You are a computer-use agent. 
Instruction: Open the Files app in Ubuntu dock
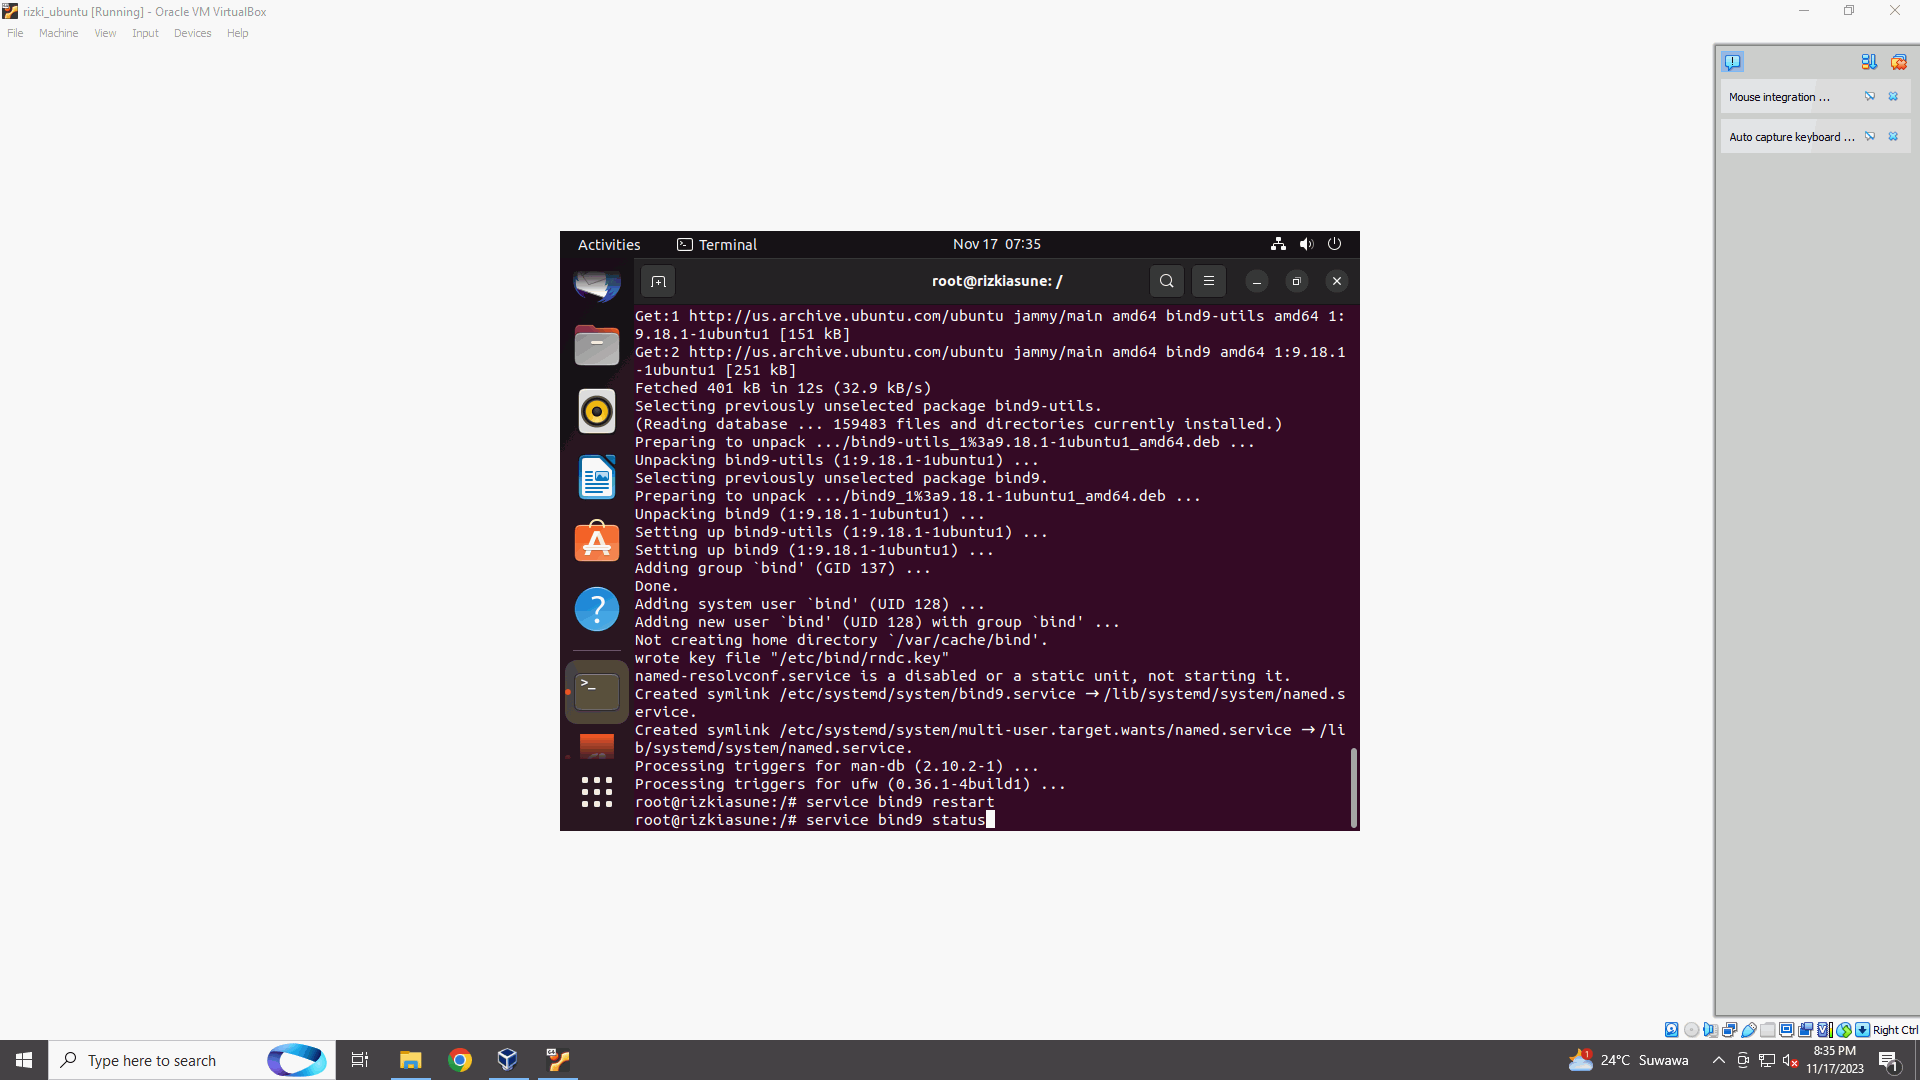597,345
